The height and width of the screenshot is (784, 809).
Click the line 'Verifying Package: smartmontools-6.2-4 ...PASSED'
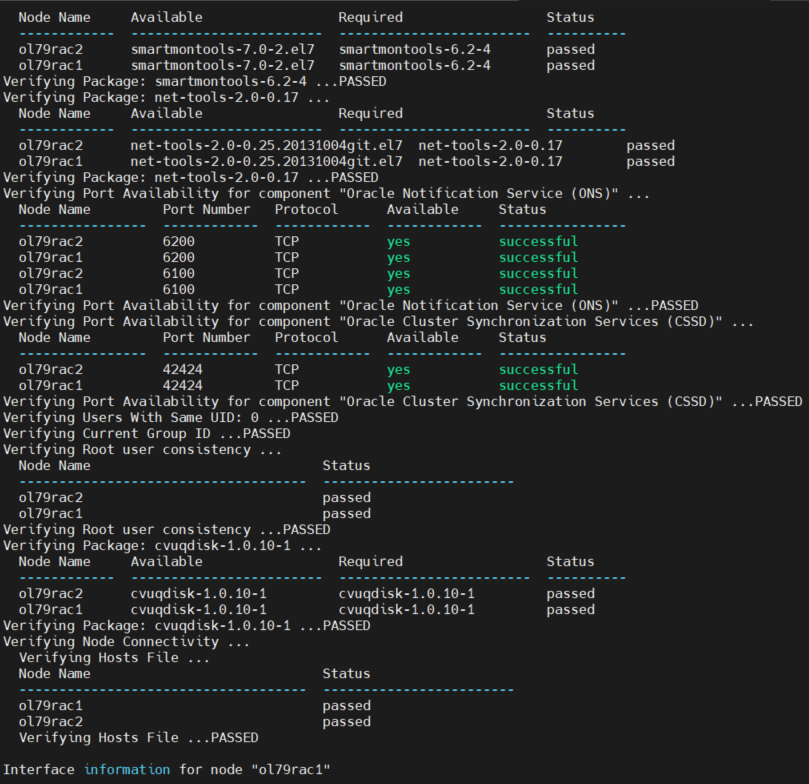(x=195, y=81)
